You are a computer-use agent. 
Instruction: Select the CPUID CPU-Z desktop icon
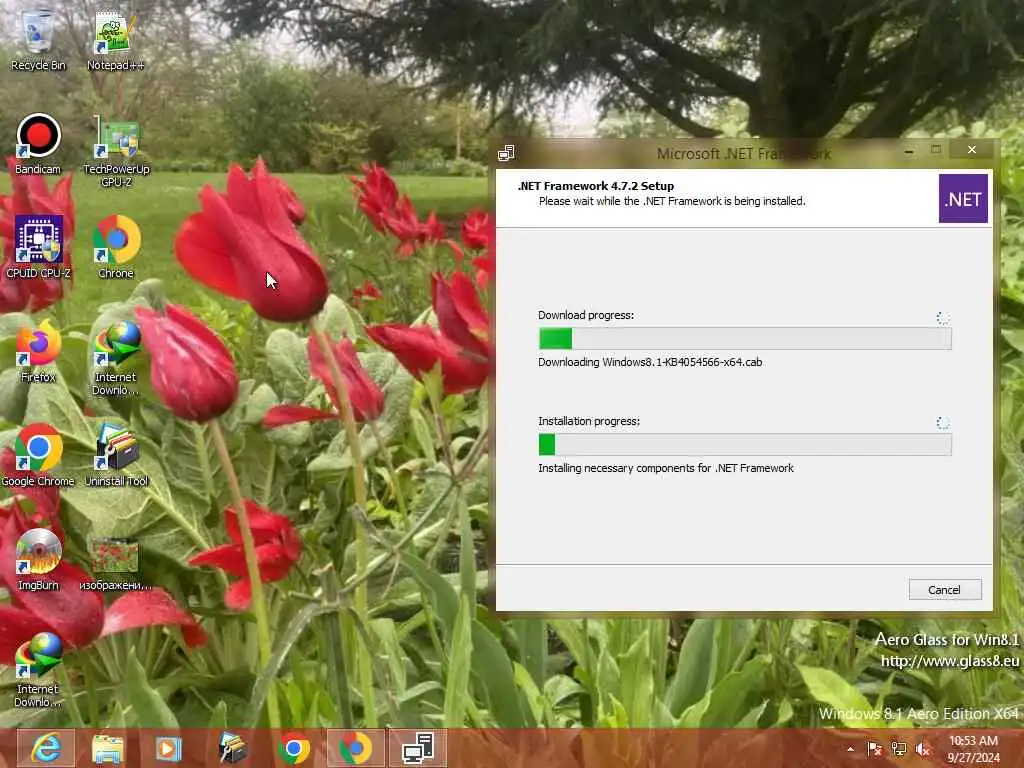coord(38,247)
